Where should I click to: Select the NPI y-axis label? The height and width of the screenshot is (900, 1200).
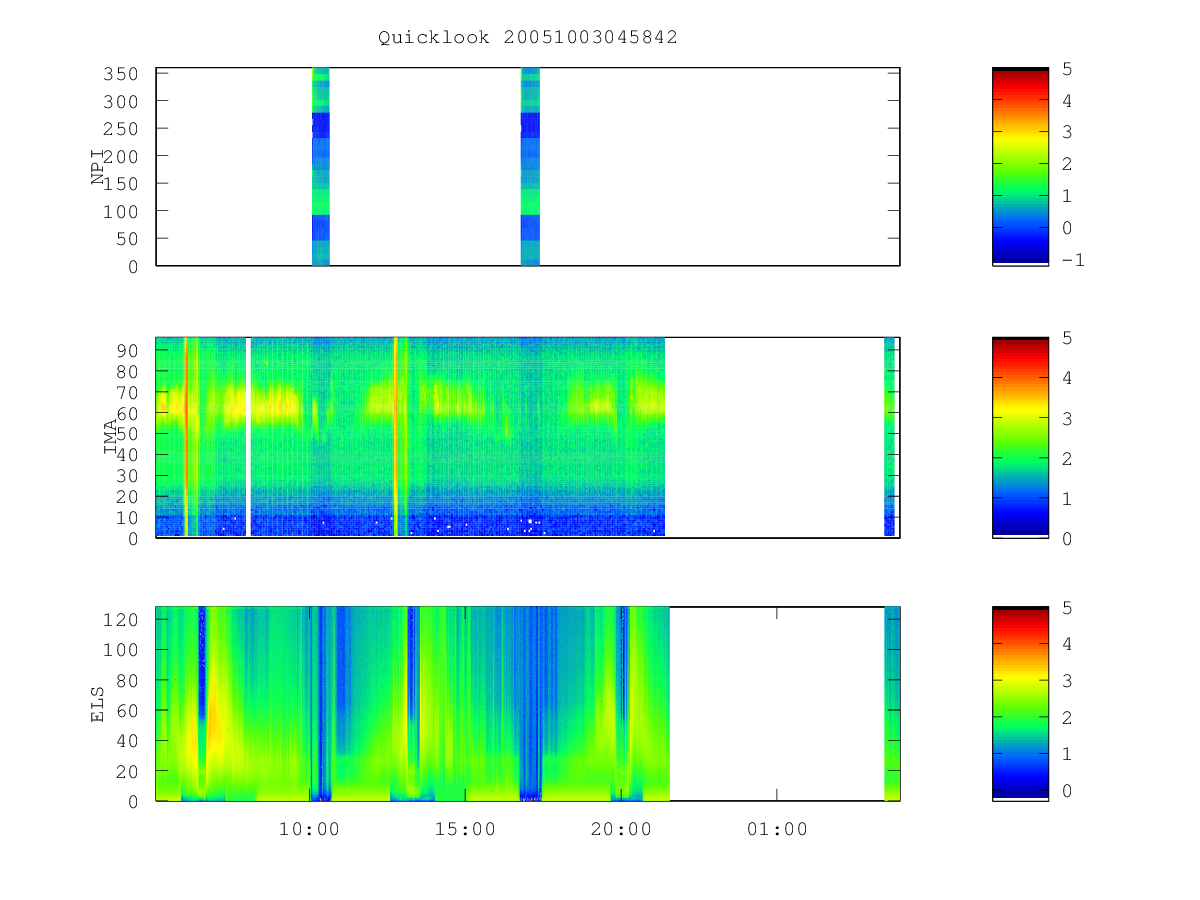98,166
